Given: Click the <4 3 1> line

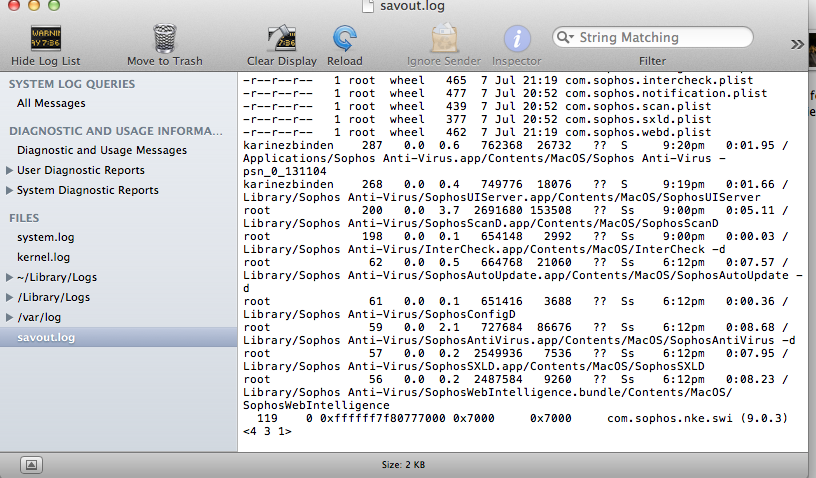Looking at the screenshot, I should coord(267,431).
